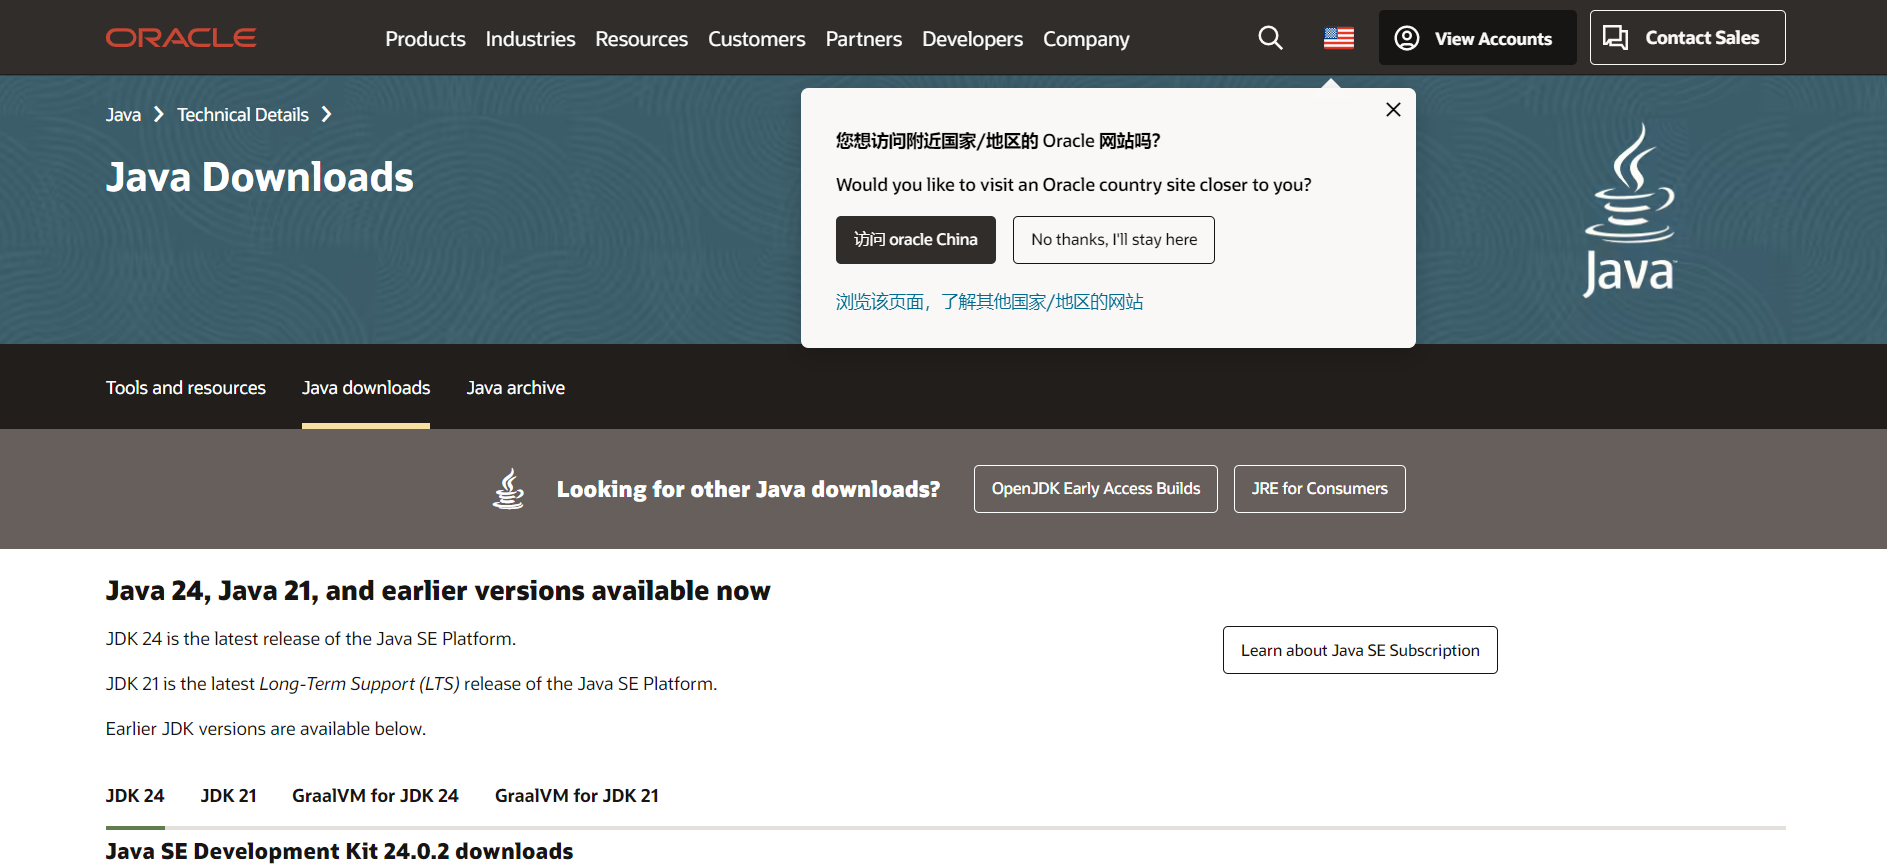Click Learn about Java SE Subscription
Screen dimensions: 1887x865
1360,650
